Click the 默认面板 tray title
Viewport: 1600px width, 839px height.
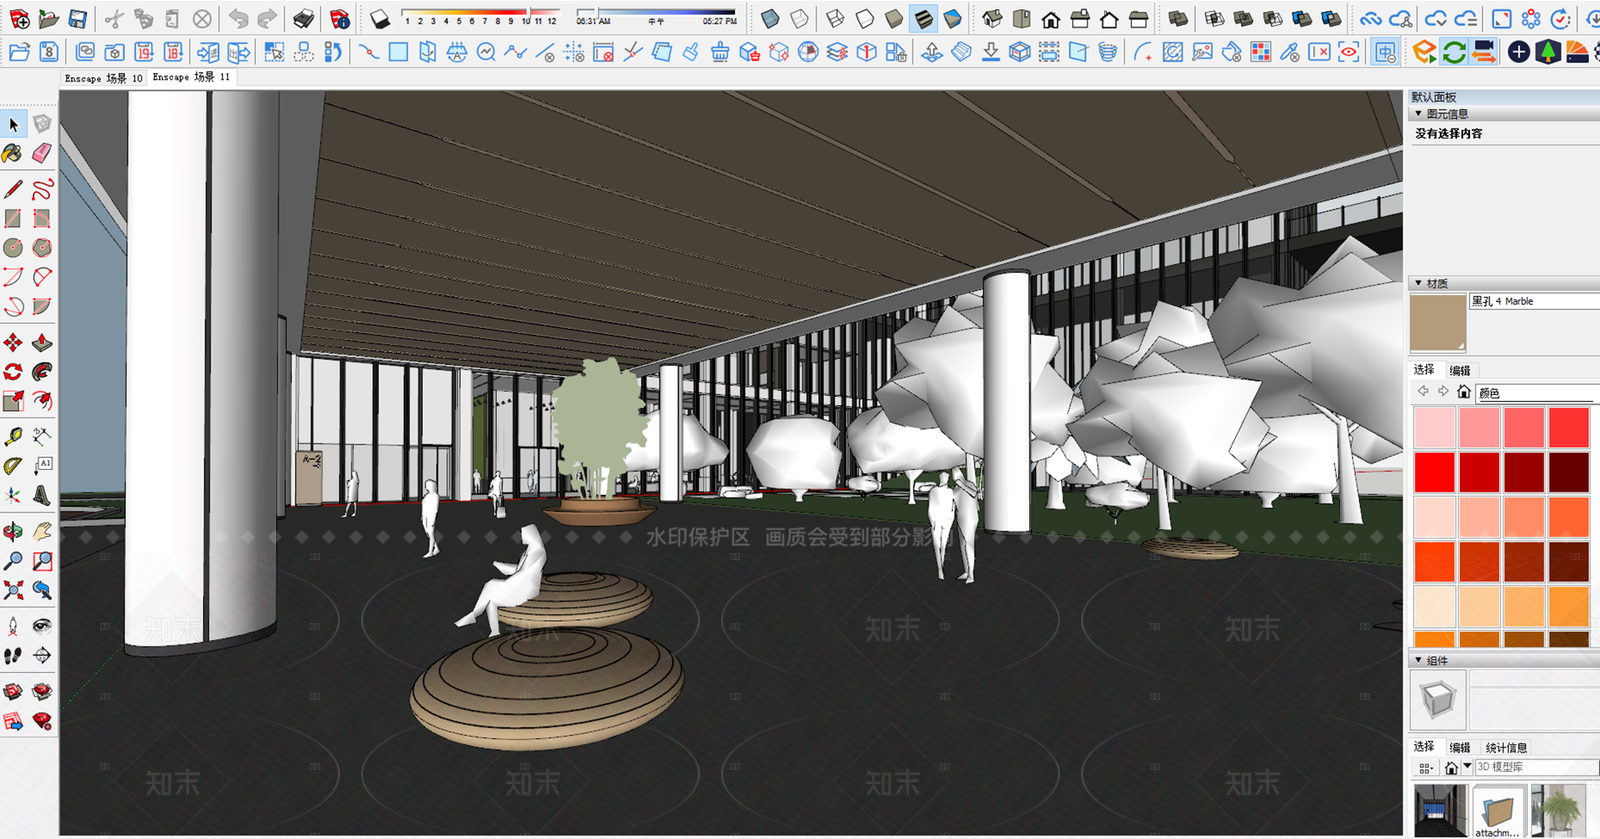pos(1434,97)
